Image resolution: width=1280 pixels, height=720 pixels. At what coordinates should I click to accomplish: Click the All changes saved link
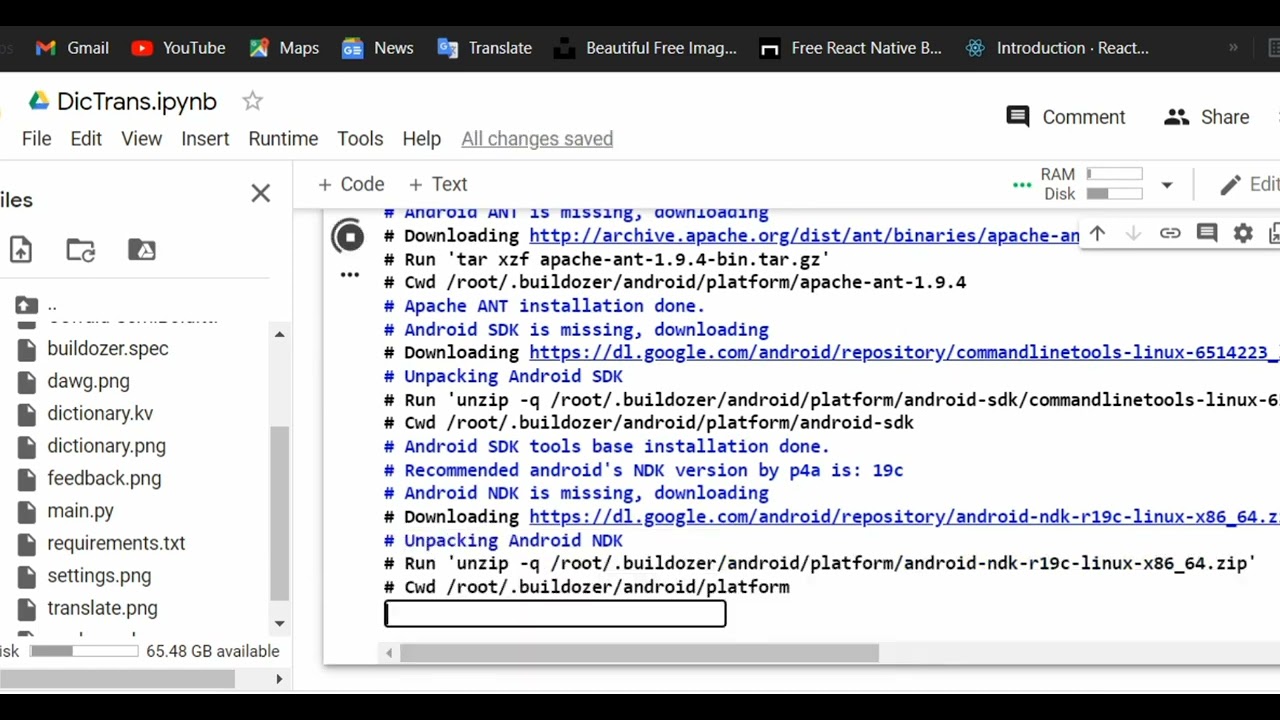[537, 139]
